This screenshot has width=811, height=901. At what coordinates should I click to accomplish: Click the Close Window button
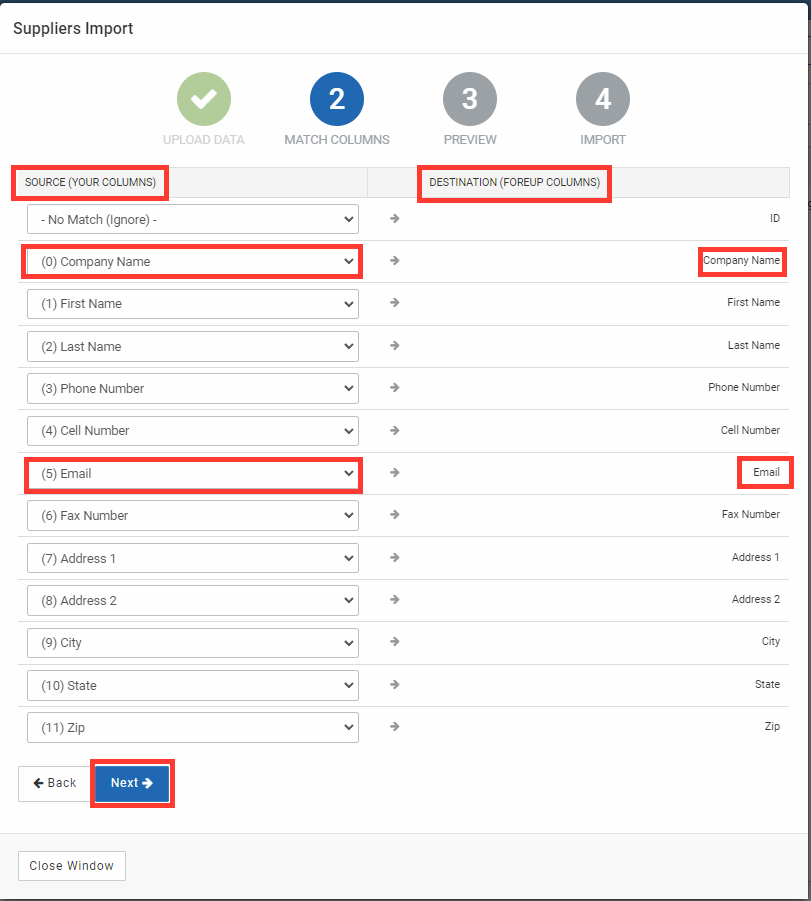[72, 865]
